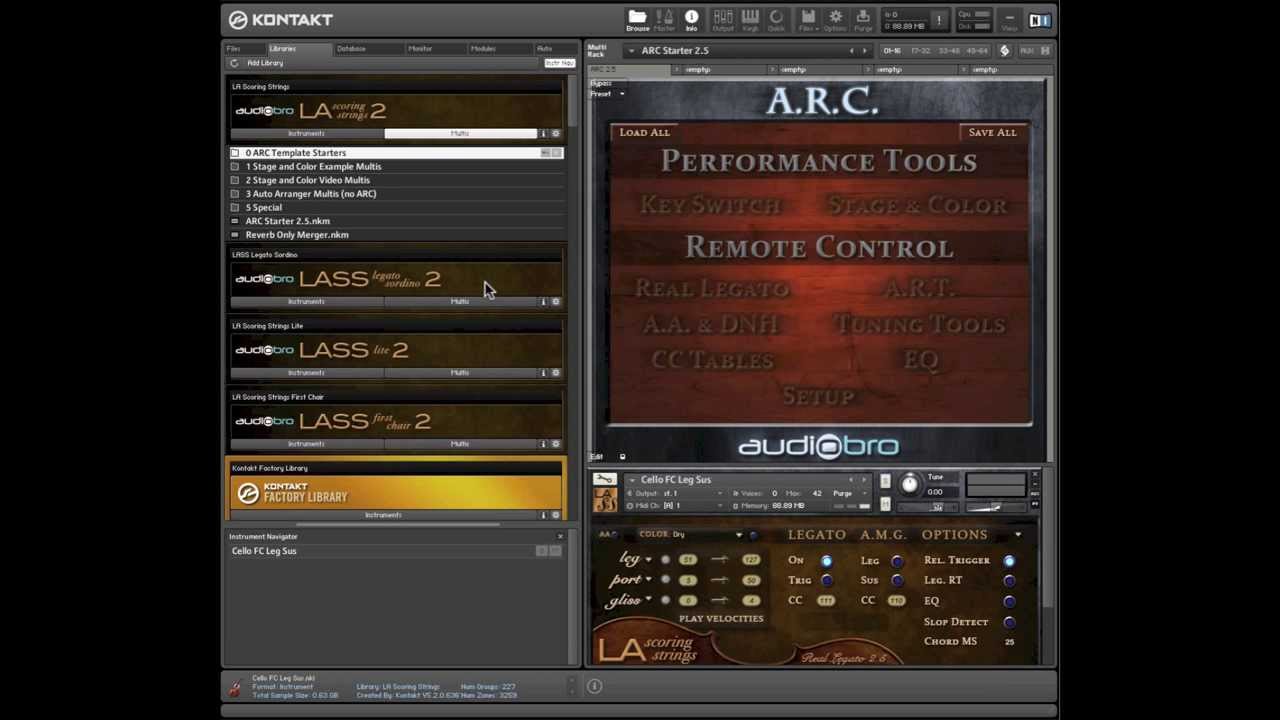Click the panic exclamation button
Screen dimensions: 1280x720
coord(938,20)
